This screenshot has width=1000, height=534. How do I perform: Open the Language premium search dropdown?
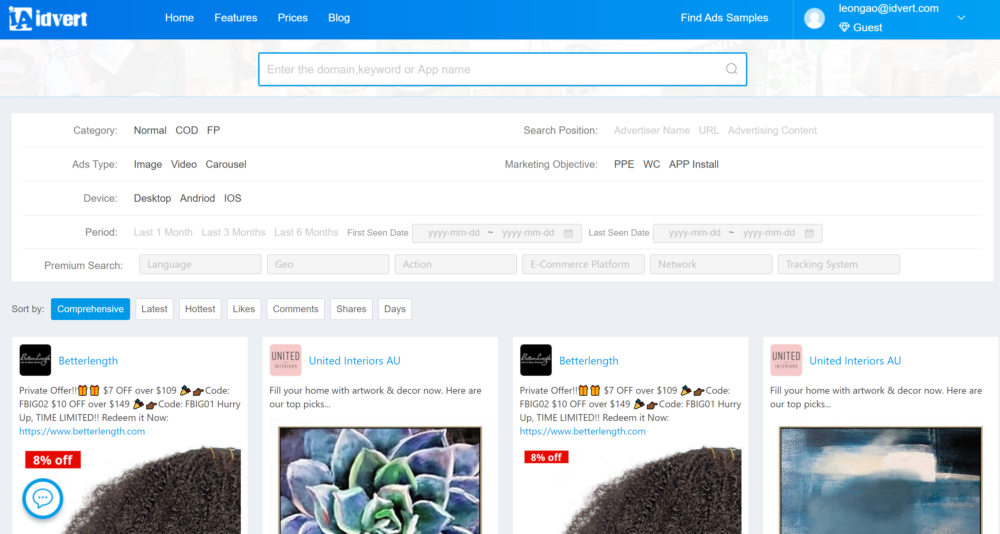[198, 264]
